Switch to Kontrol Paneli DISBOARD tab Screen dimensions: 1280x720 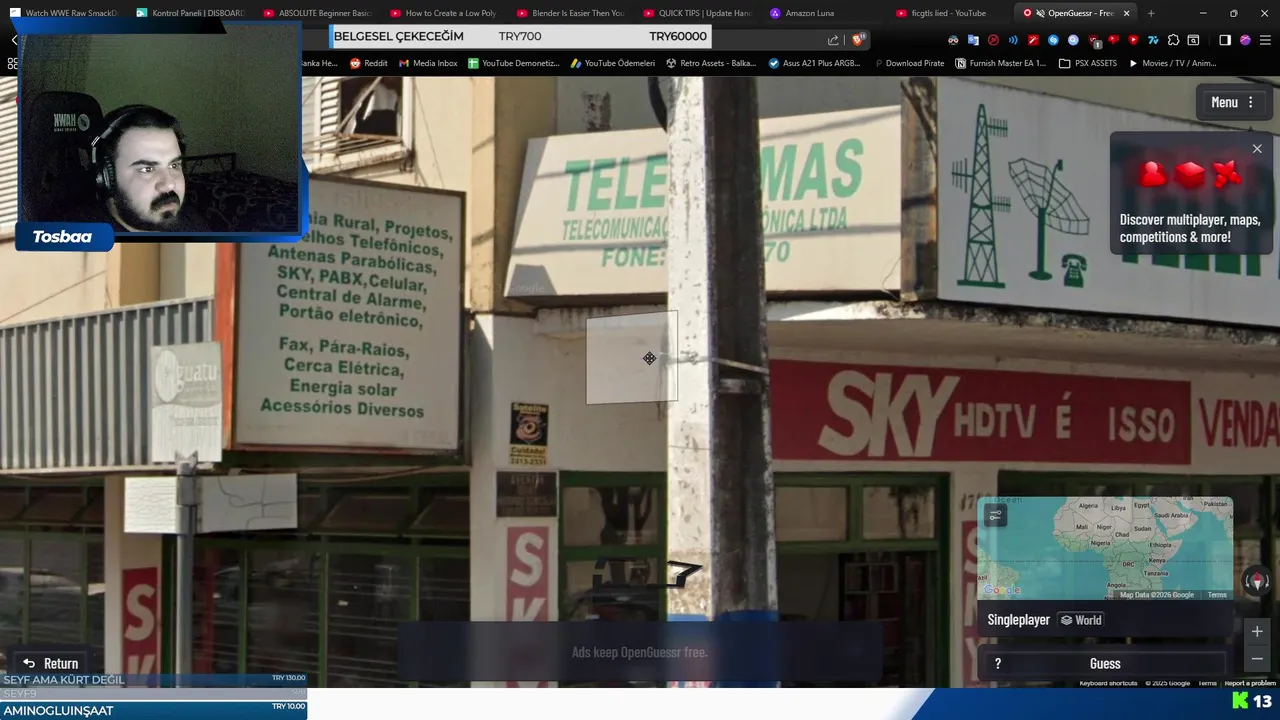coord(192,13)
